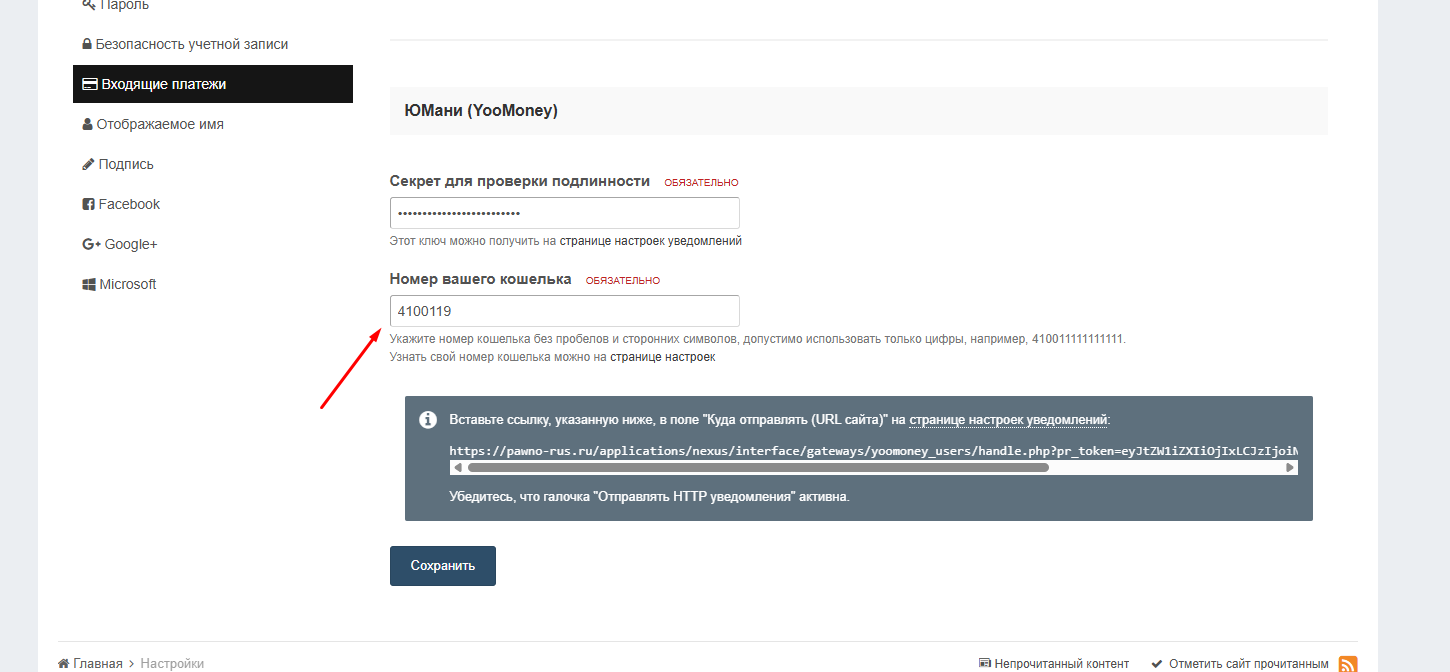Image resolution: width=1450 pixels, height=672 pixels.
Task: Focus the Номер вашего кошелька field
Action: click(565, 311)
